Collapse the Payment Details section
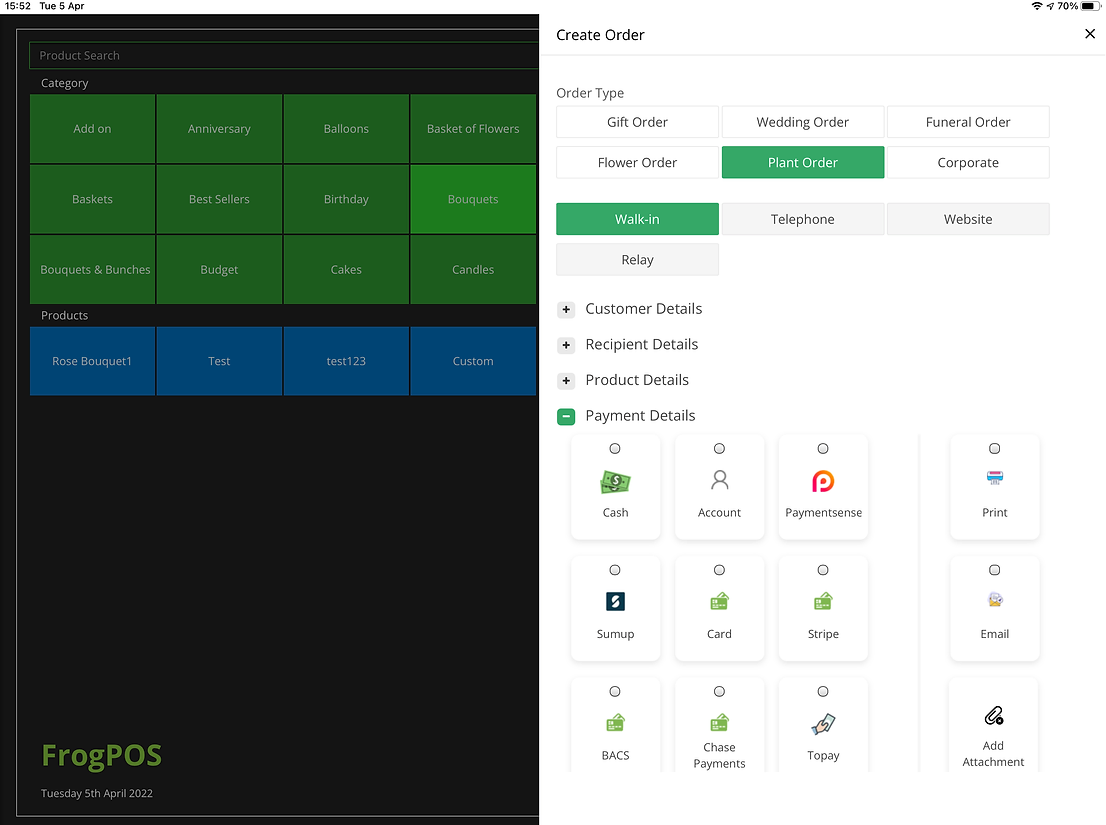Viewport: 1106px width, 825px height. tap(566, 416)
